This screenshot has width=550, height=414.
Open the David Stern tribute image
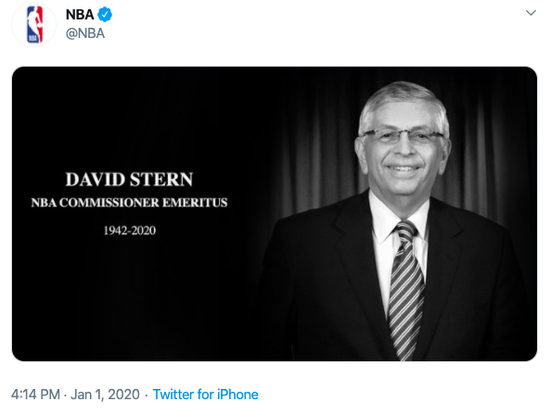274,214
